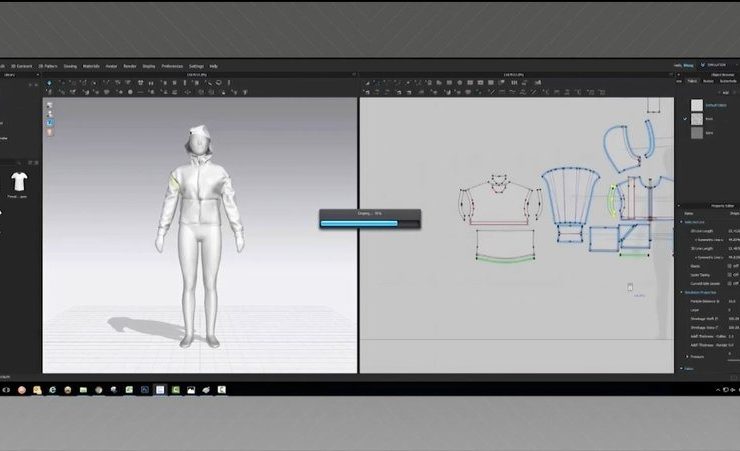Click the orange bottom icon in the 3D viewport's vertical toolbar
Image resolution: width=740 pixels, height=451 pixels.
pos(49,131)
